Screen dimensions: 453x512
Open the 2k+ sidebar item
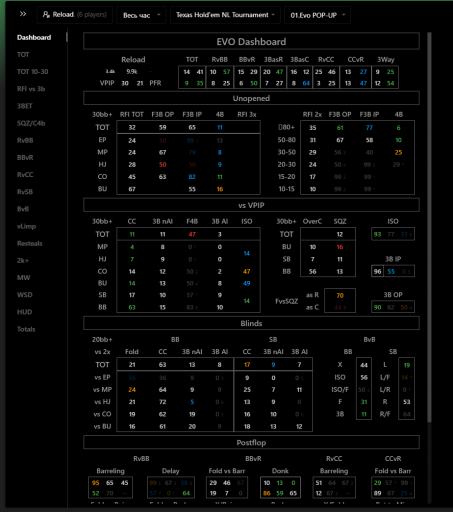pos(23,261)
